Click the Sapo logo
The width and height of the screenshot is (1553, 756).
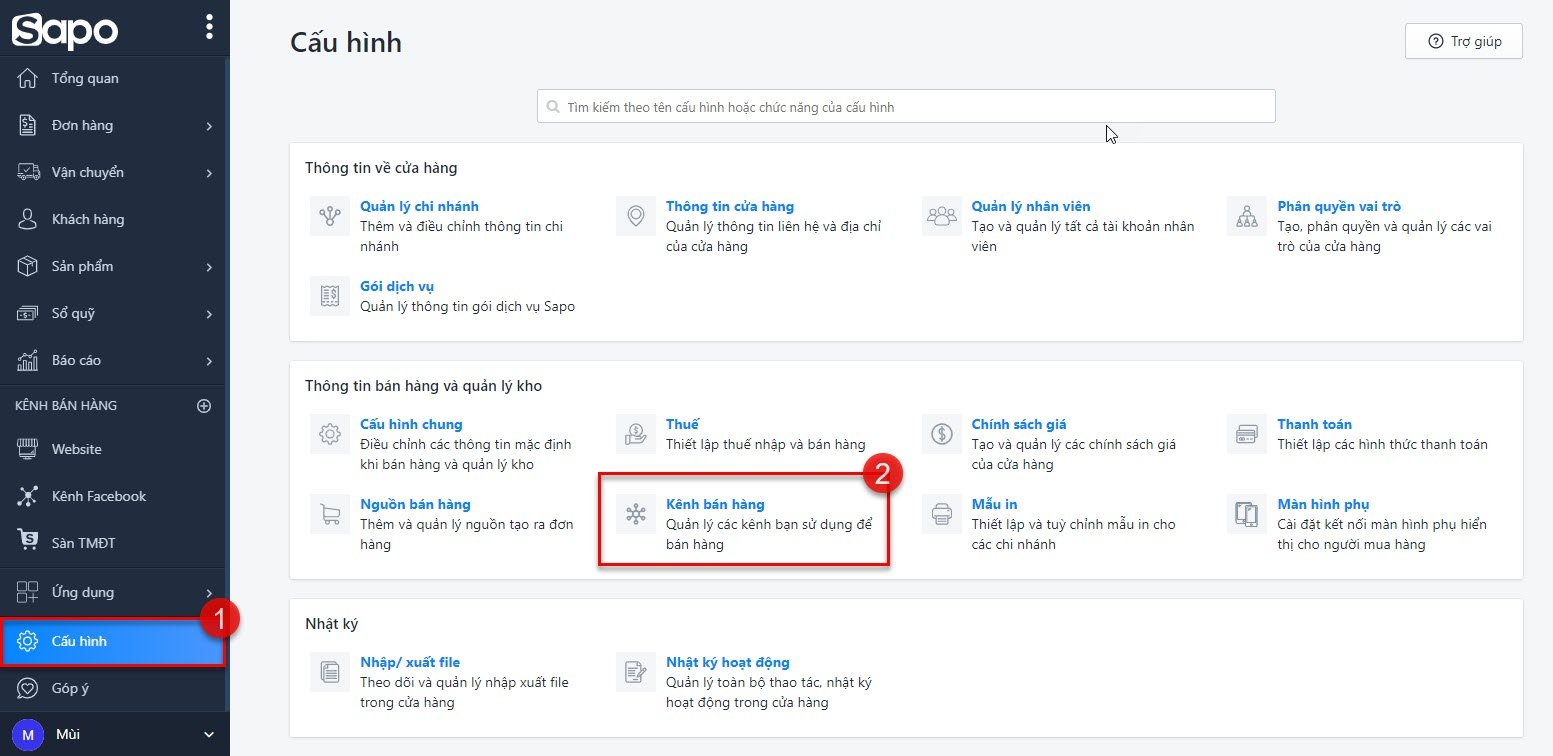click(62, 29)
